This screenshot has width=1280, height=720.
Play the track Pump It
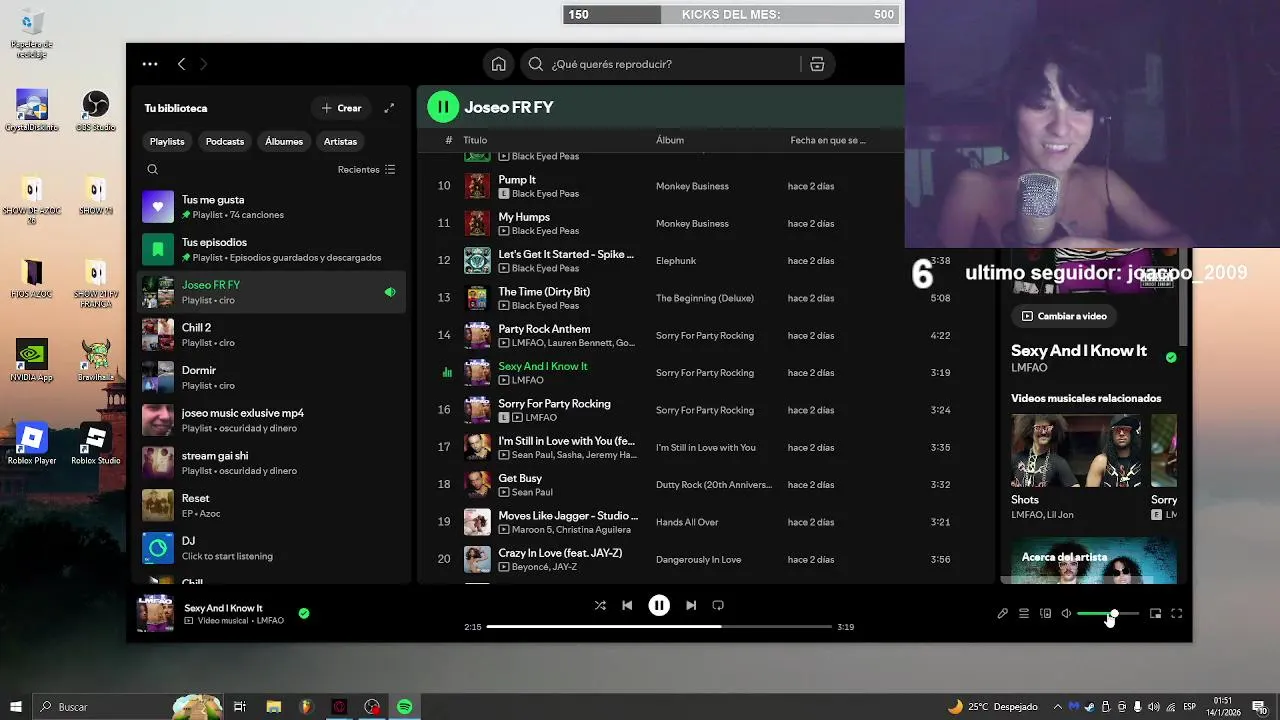(517, 180)
